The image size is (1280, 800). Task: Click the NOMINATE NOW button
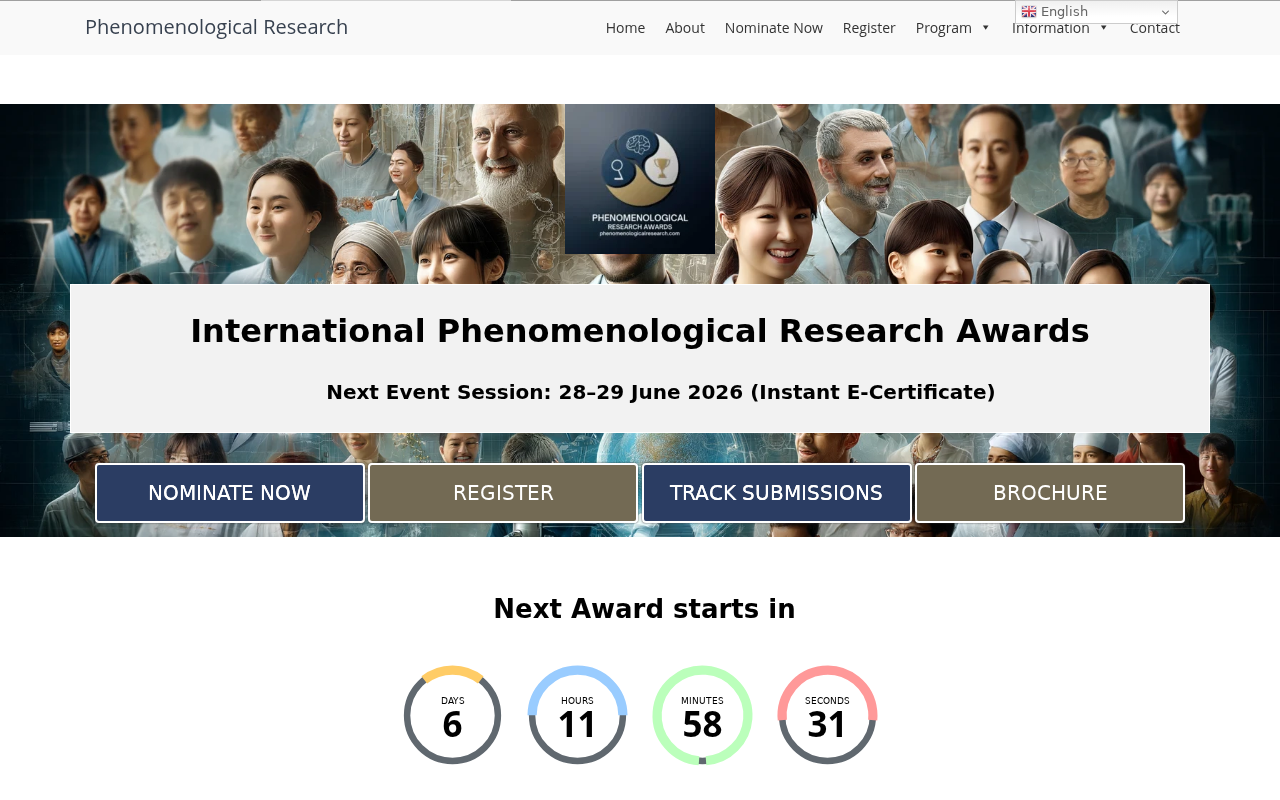point(230,493)
